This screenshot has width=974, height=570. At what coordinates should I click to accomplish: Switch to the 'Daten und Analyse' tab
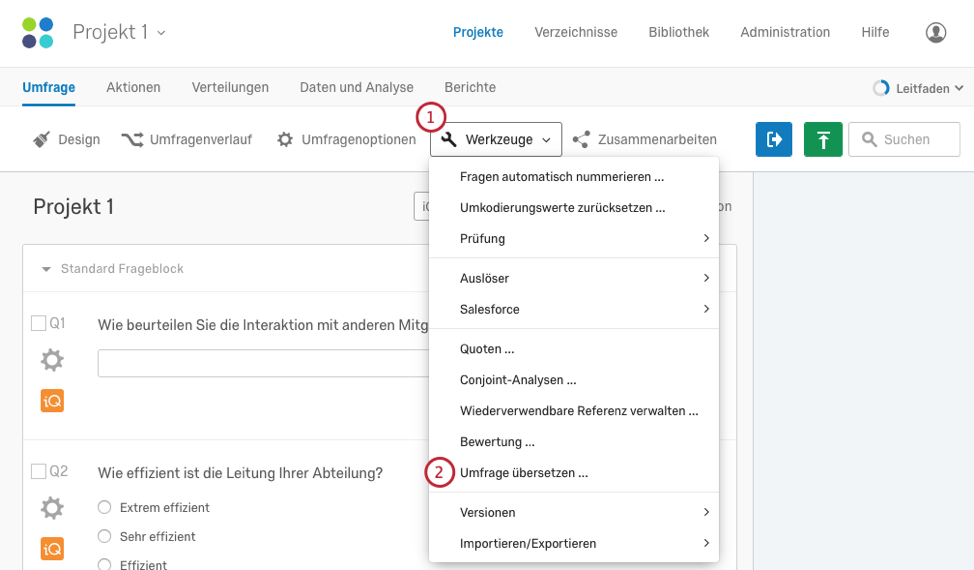pos(356,88)
